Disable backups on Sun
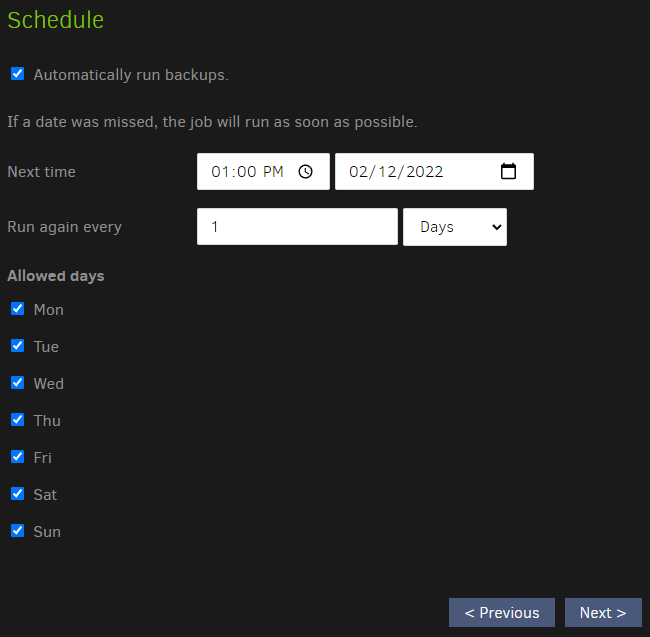 coord(17,531)
